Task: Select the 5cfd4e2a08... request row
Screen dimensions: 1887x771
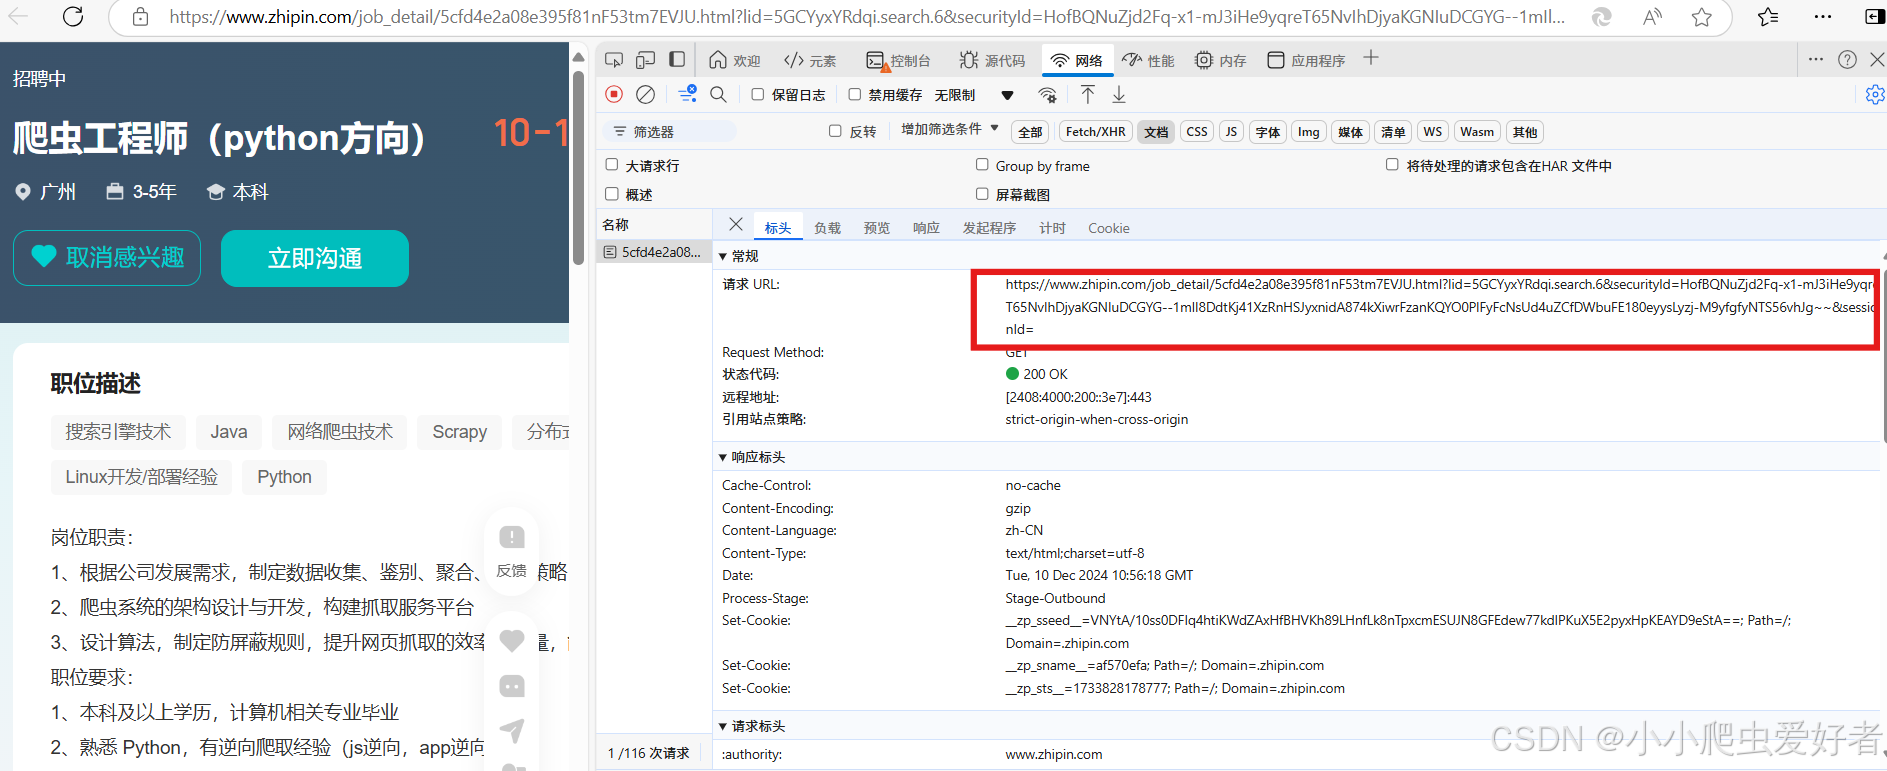Action: coord(654,252)
